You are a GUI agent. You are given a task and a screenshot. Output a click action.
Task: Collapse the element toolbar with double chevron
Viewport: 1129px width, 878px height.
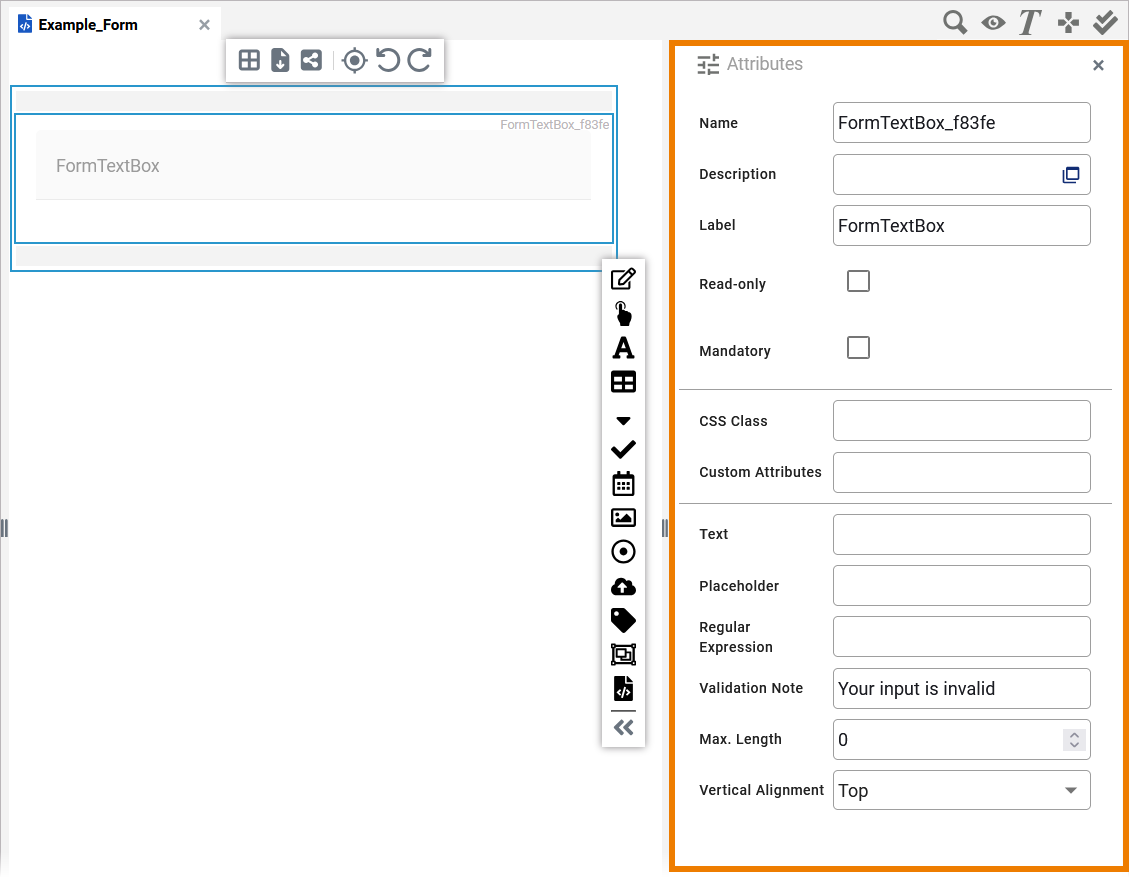pos(623,728)
